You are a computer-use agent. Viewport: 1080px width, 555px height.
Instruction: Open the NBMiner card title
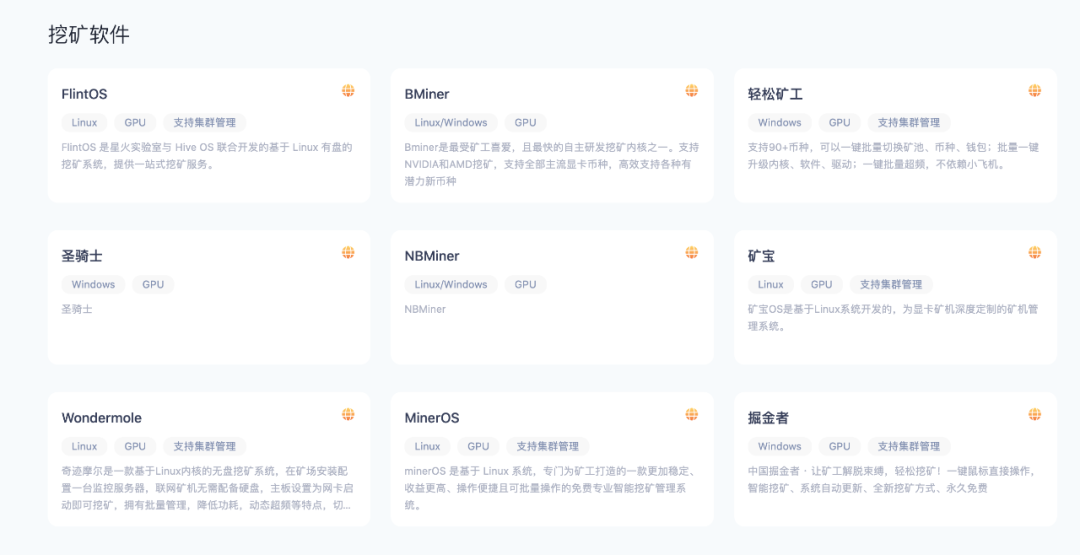click(x=432, y=256)
